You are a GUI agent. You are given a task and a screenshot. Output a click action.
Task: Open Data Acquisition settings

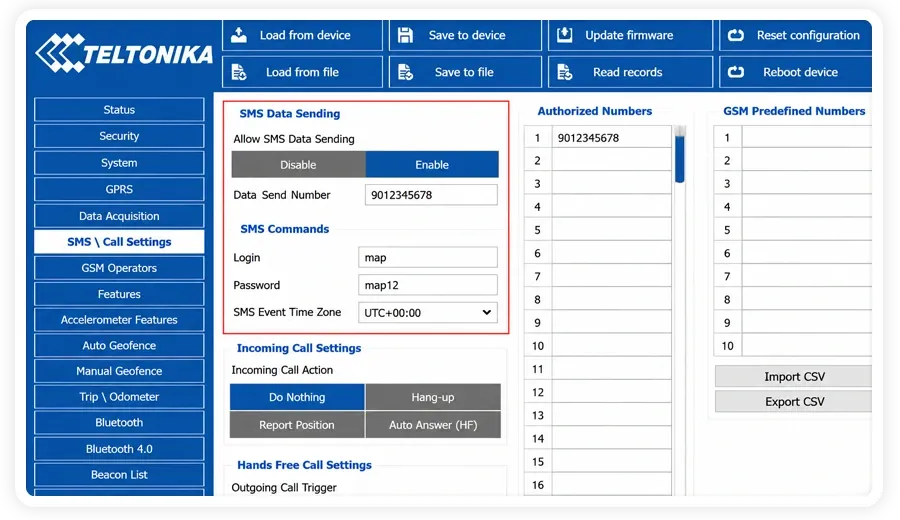pyautogui.click(x=119, y=216)
